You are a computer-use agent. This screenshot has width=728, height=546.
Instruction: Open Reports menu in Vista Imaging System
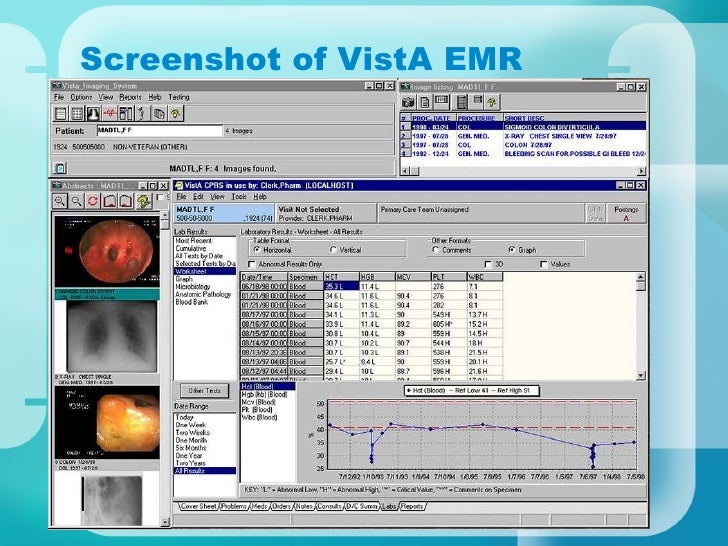pos(130,97)
